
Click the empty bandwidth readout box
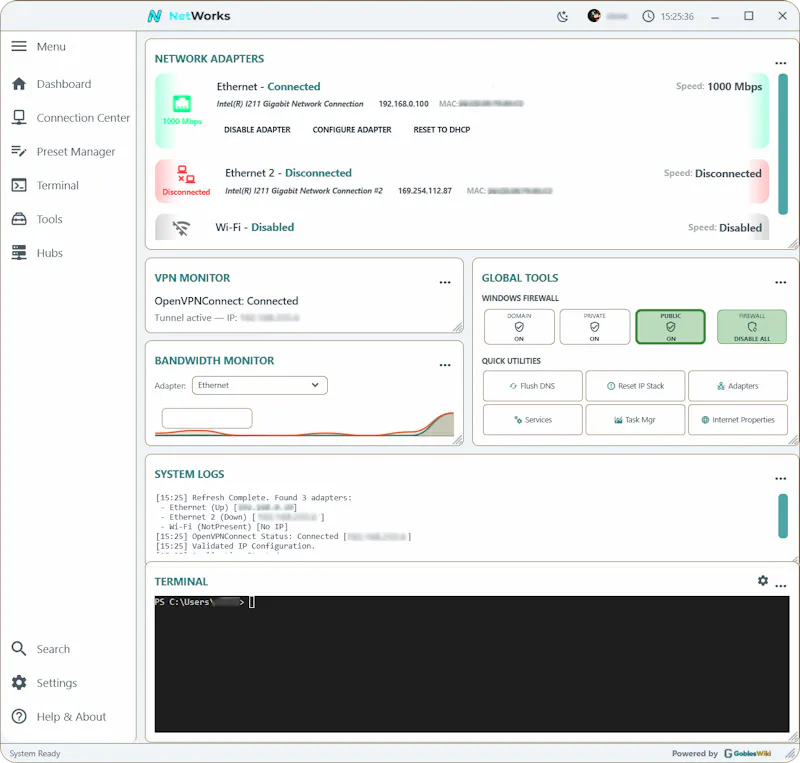coord(207,418)
